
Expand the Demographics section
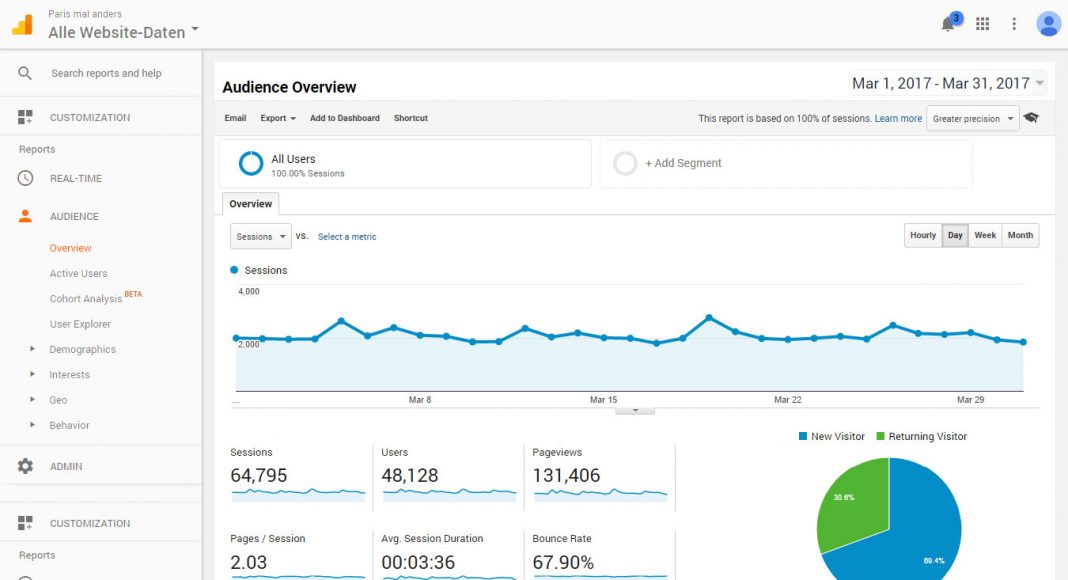(x=32, y=349)
